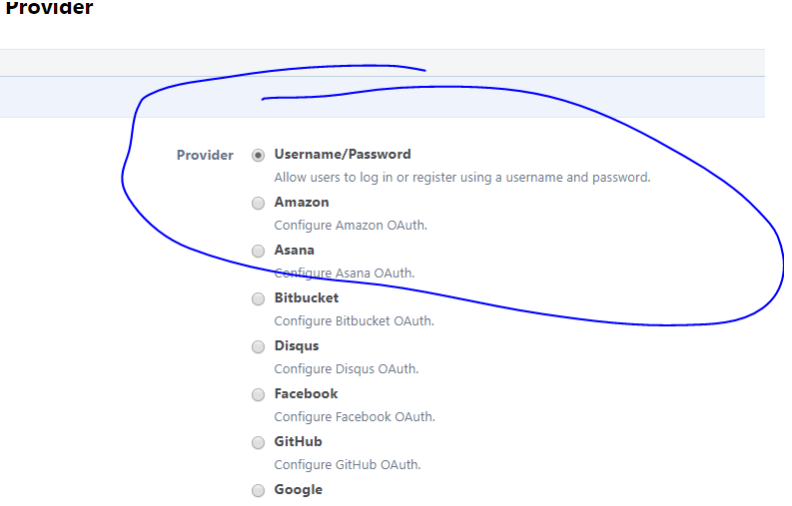Click the 'Configure GitHub OAuth.' description text
The height and width of the screenshot is (506, 792).
tap(347, 465)
